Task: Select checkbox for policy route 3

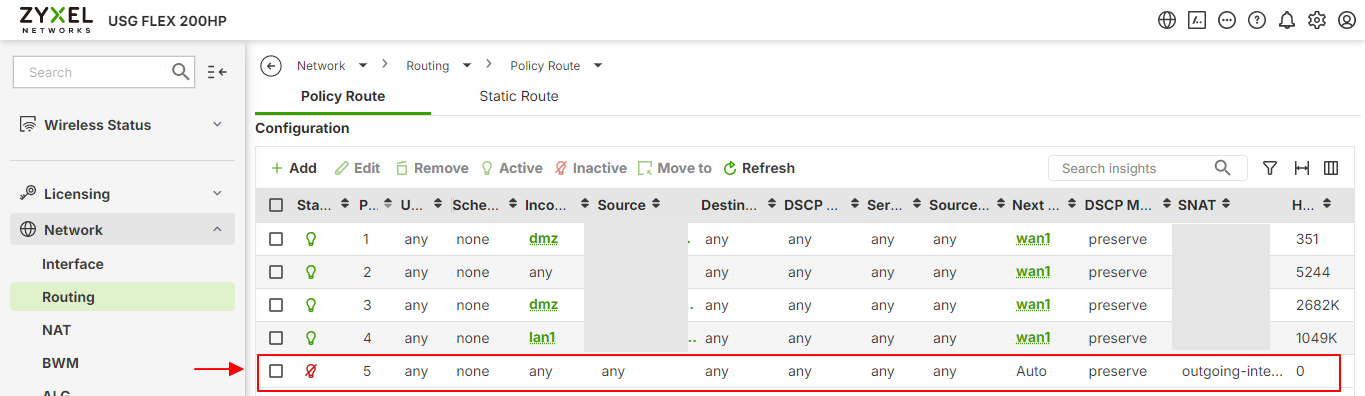Action: pyautogui.click(x=276, y=305)
